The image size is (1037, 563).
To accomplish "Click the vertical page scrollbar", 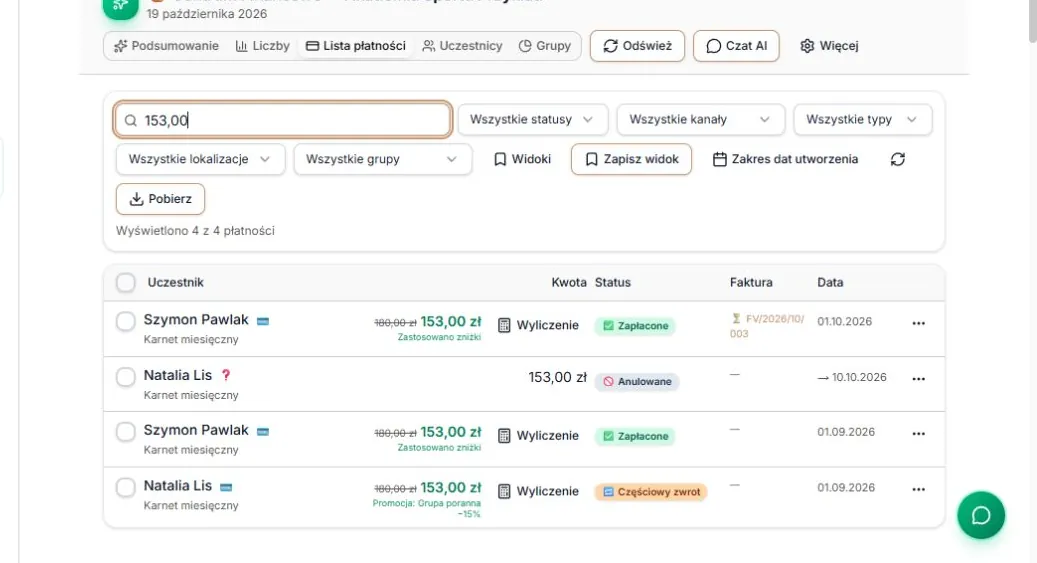I will click(1032, 21).
